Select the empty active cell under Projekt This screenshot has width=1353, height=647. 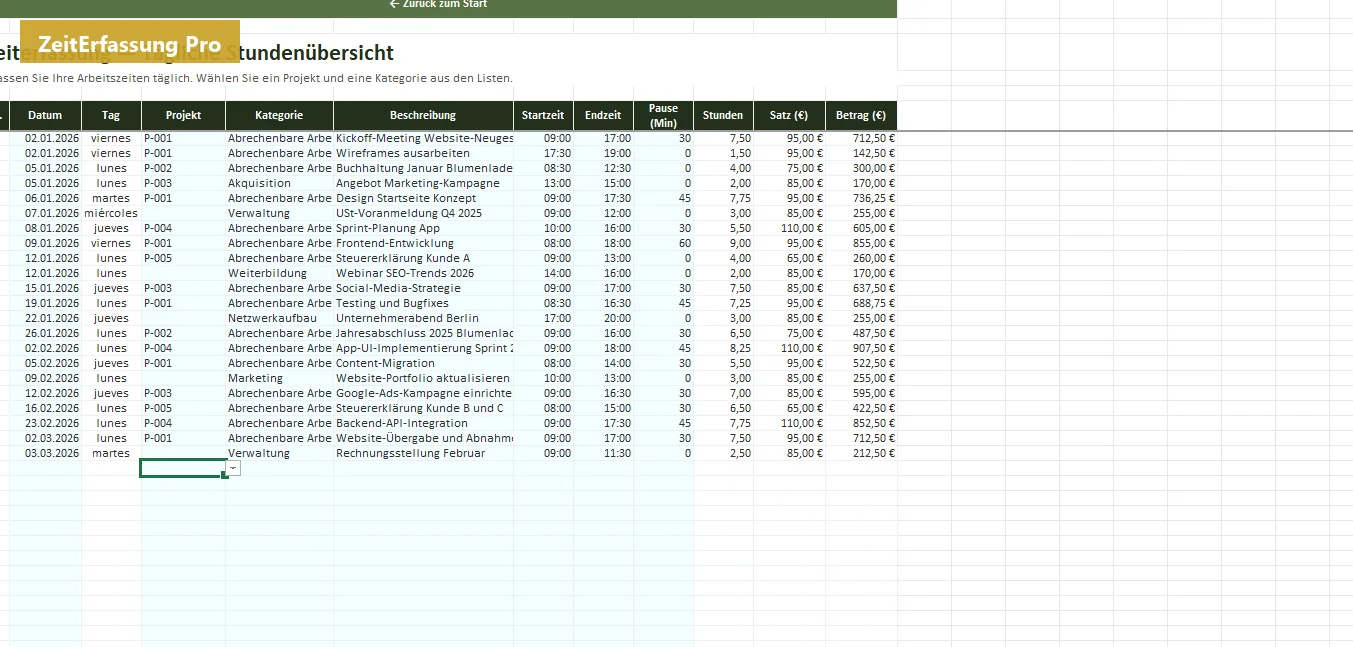point(183,468)
